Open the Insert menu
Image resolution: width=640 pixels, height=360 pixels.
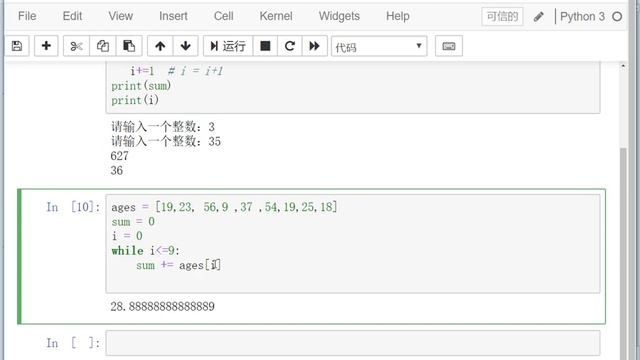pos(173,16)
